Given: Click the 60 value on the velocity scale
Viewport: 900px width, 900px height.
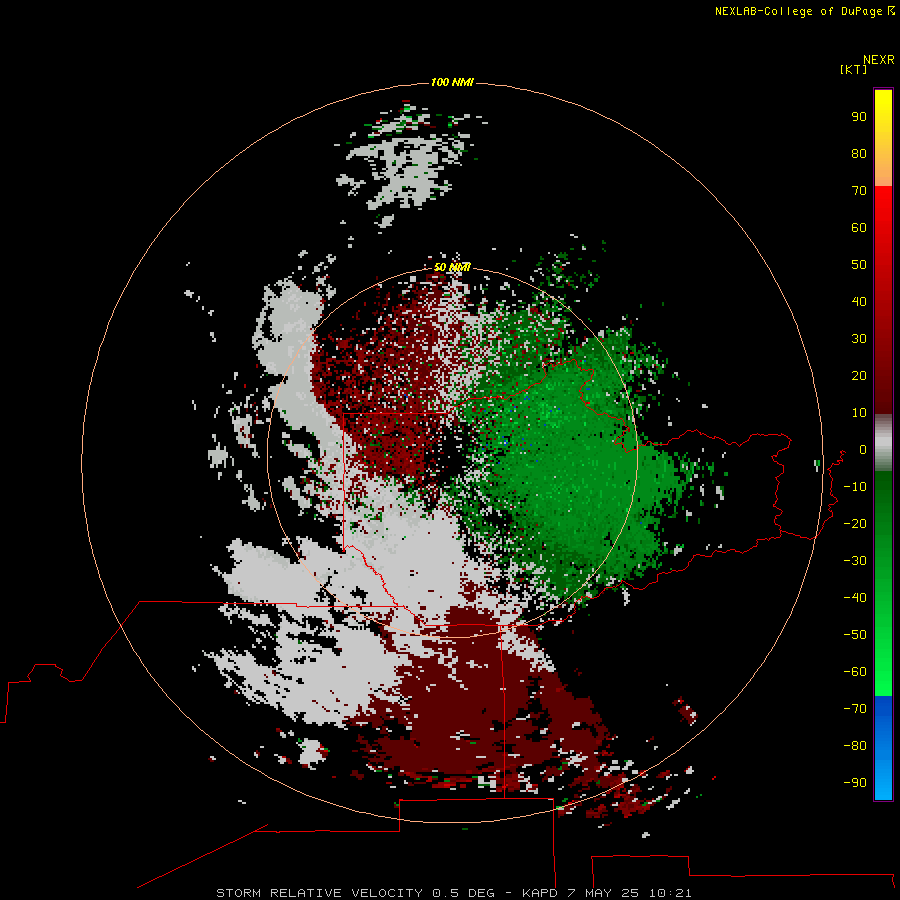Looking at the screenshot, I should pyautogui.click(x=859, y=227).
